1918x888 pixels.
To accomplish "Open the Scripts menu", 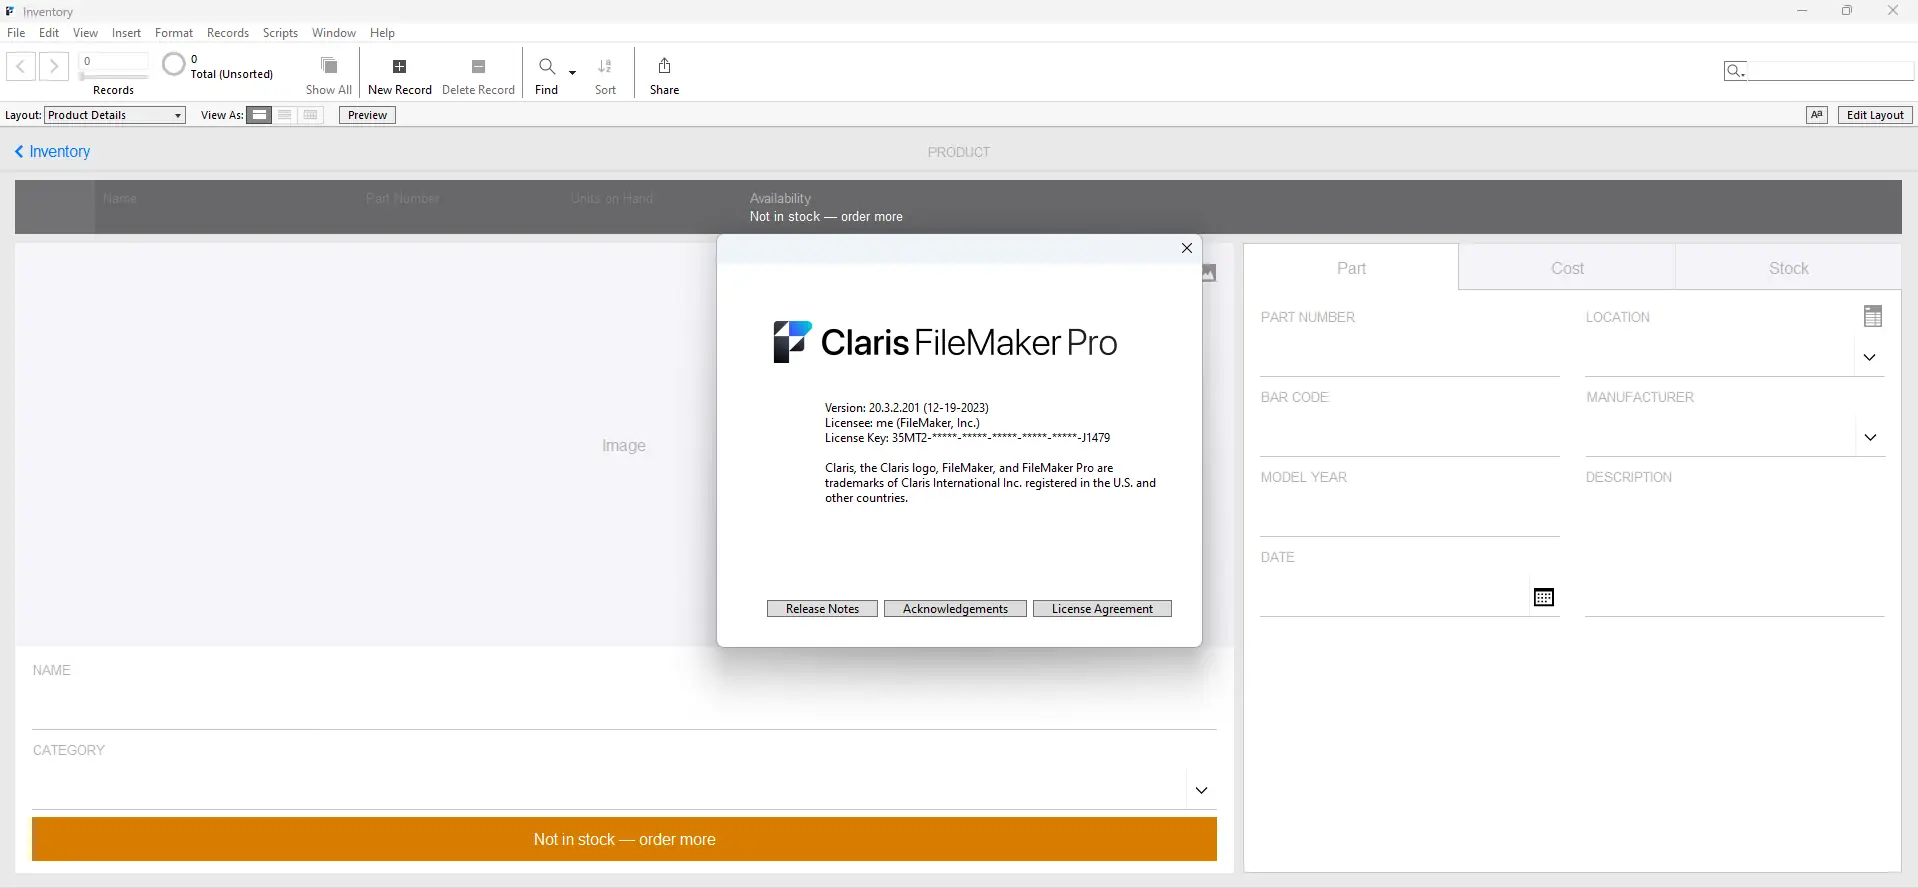I will (280, 33).
